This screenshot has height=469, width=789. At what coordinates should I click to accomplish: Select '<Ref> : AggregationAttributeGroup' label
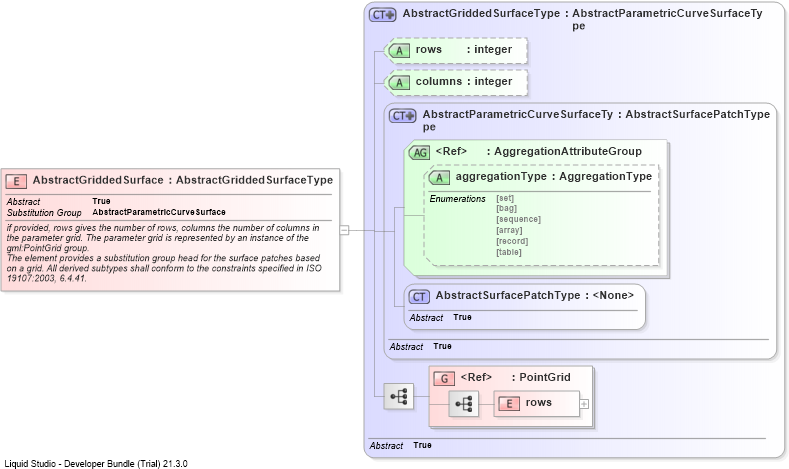(538, 151)
